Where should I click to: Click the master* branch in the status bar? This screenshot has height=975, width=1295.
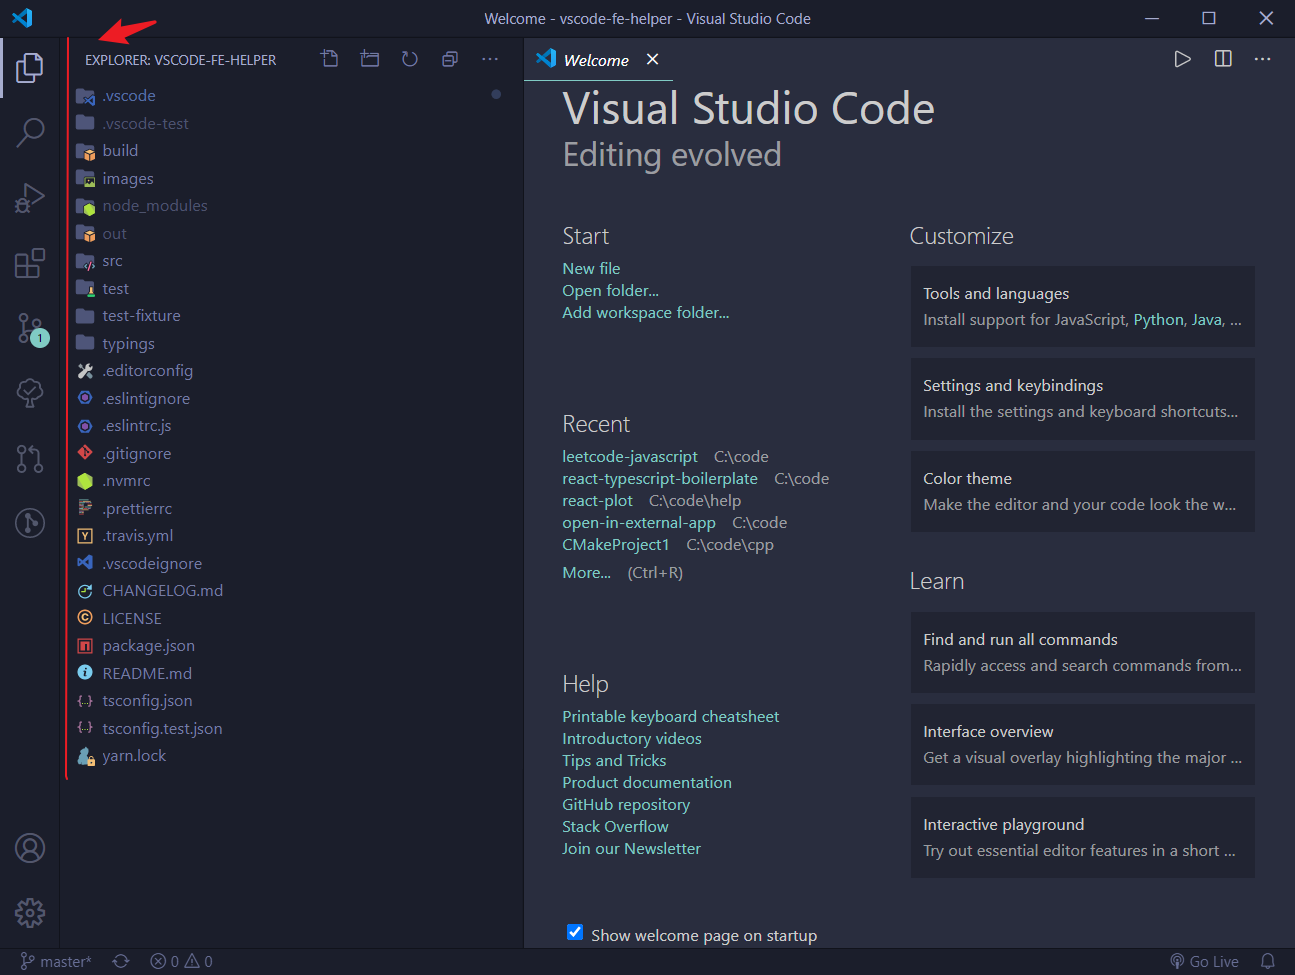click(x=55, y=961)
